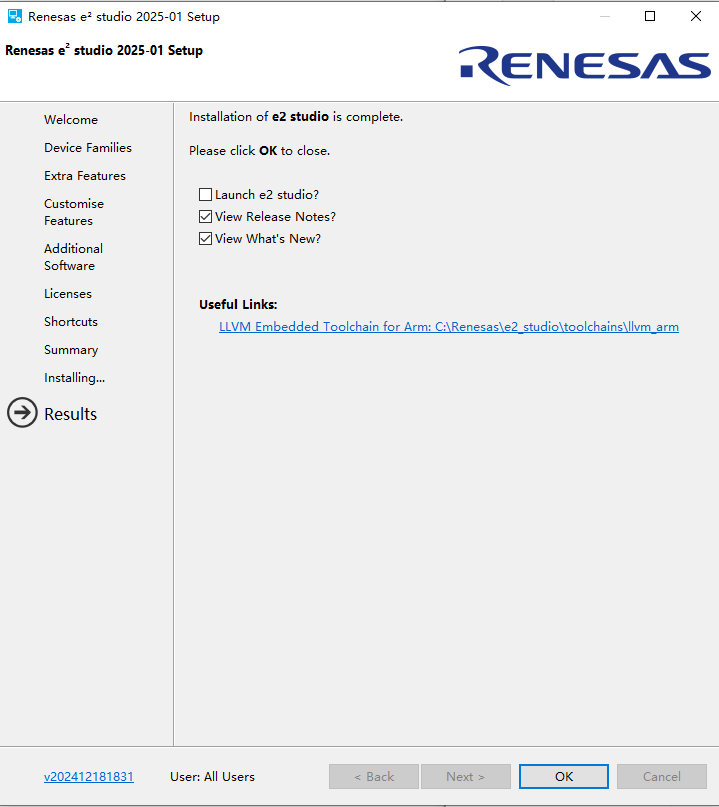Select the Welcome step in sidebar
This screenshot has width=719, height=807.
pyautogui.click(x=71, y=119)
